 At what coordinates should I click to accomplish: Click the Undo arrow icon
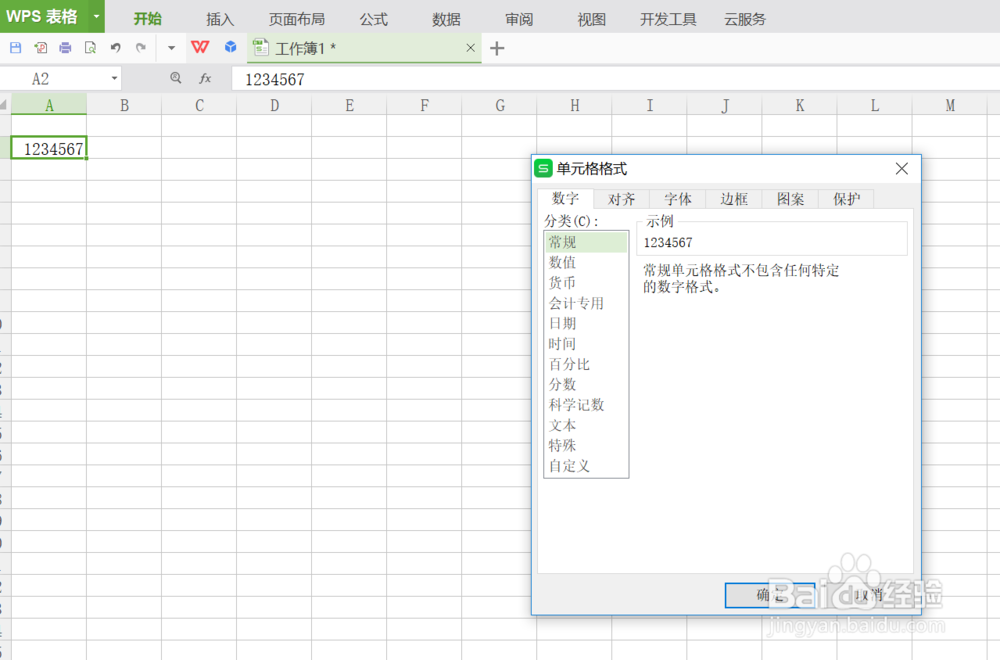pos(115,48)
